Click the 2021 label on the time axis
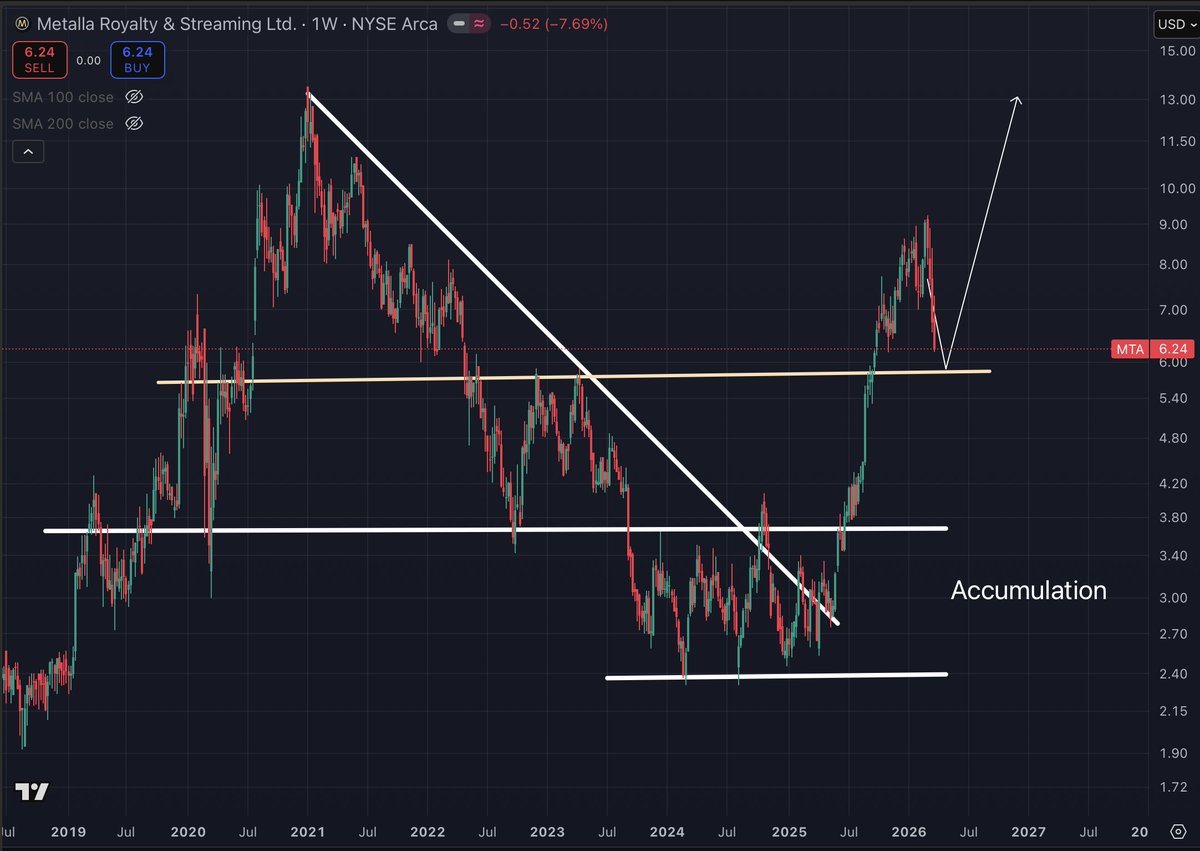The width and height of the screenshot is (1200, 851). click(308, 831)
